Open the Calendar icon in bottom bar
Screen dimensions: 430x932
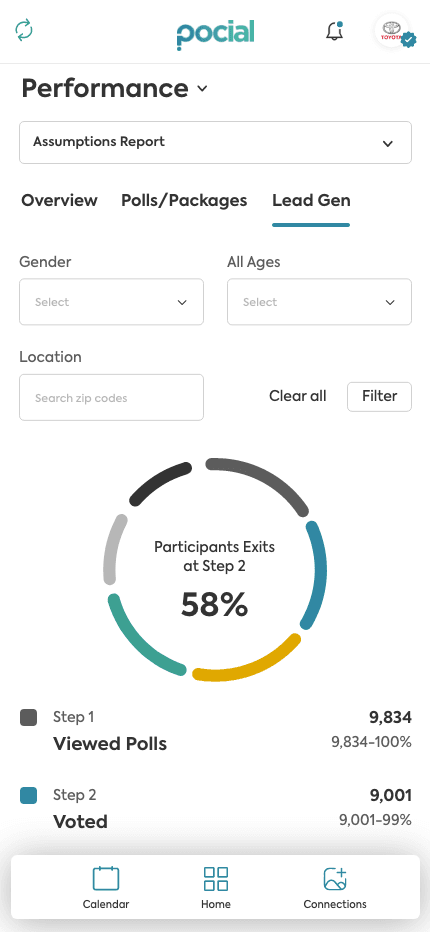[x=106, y=878]
